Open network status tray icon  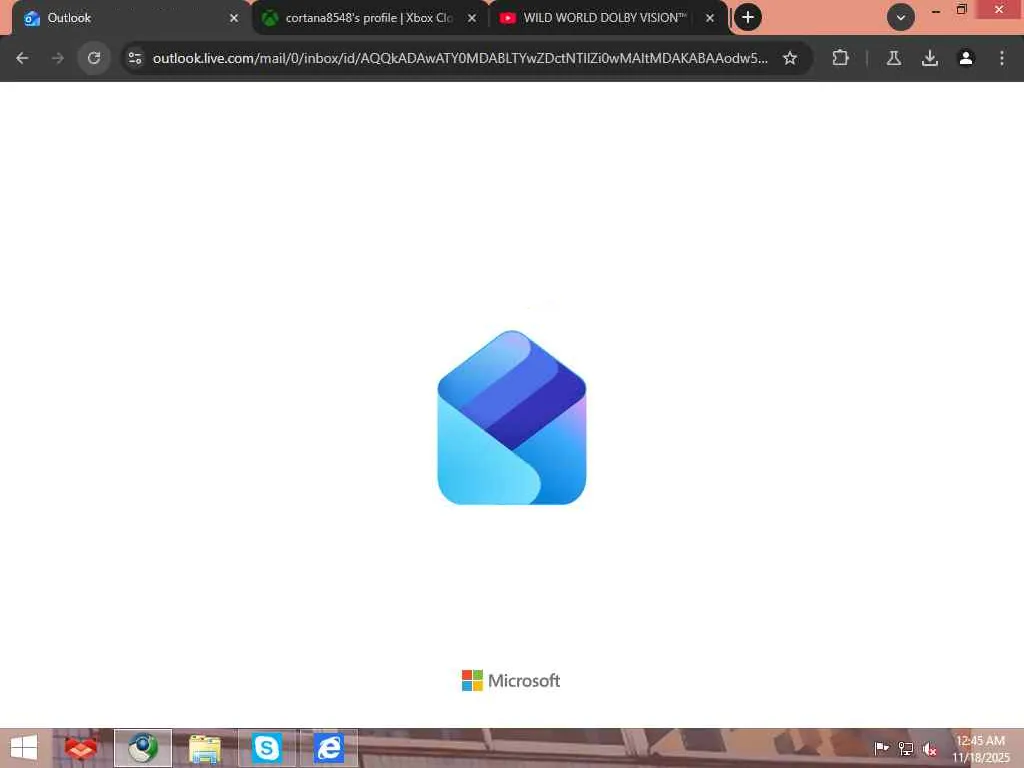pos(906,748)
